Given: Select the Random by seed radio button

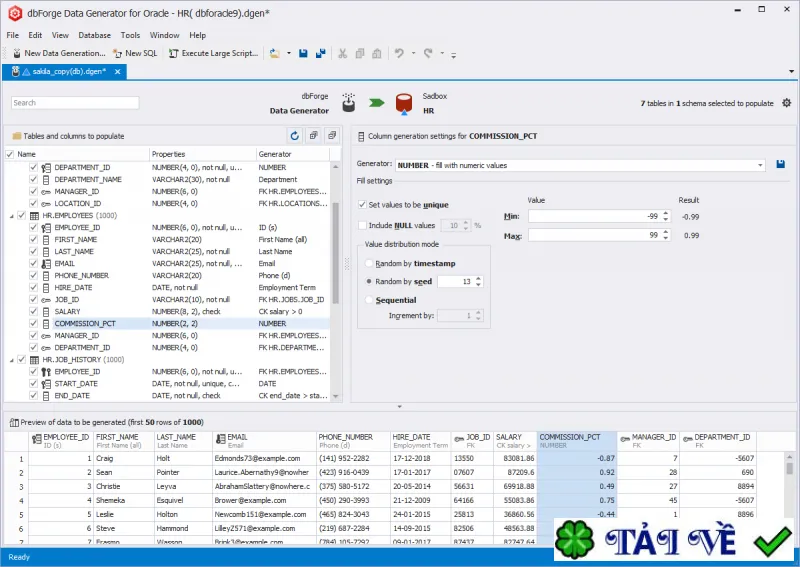Looking at the screenshot, I should coord(369,281).
